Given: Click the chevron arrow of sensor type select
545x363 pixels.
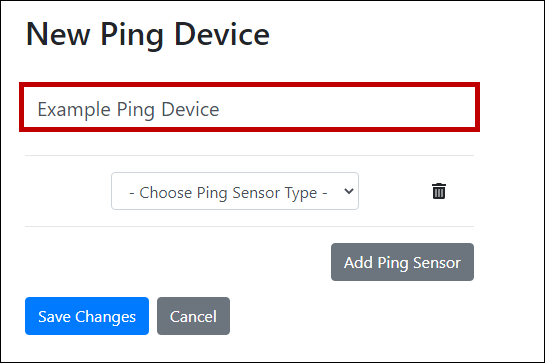Looking at the screenshot, I should 349,191.
